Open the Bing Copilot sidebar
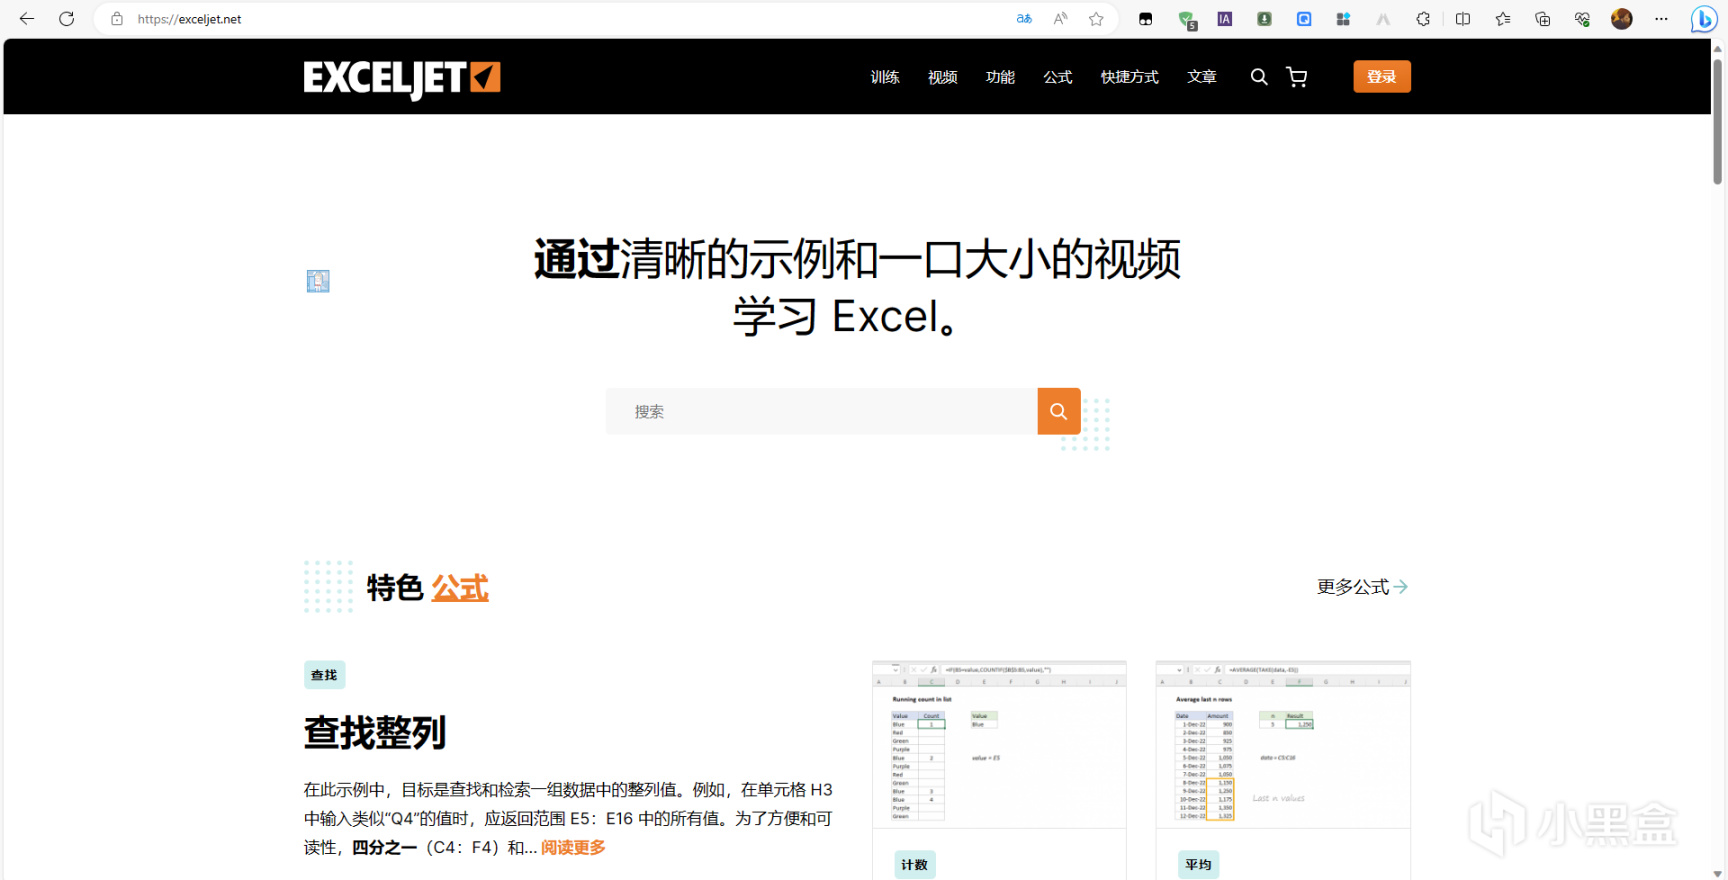Screen dimensions: 1728x880 pyautogui.click(x=1704, y=19)
